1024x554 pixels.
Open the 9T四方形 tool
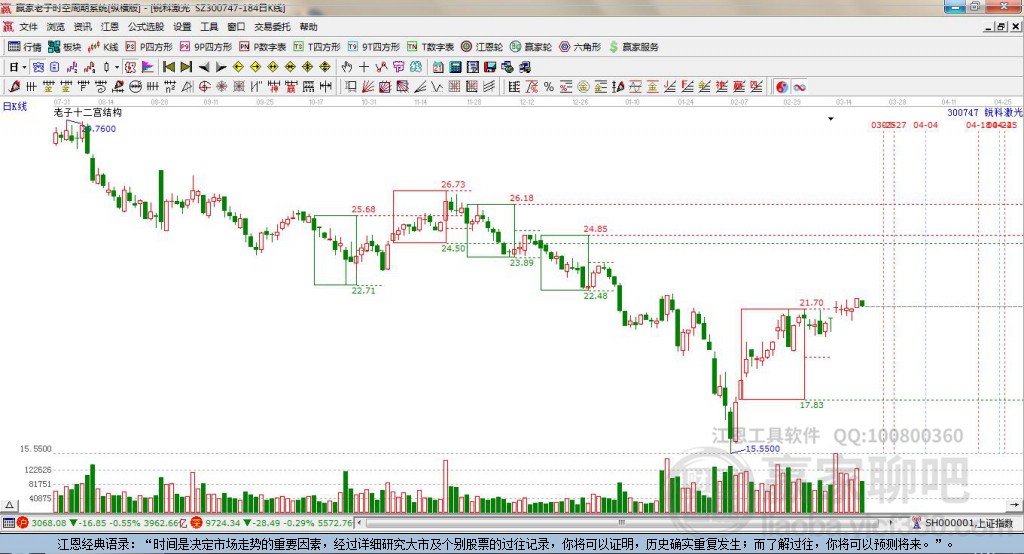374,47
